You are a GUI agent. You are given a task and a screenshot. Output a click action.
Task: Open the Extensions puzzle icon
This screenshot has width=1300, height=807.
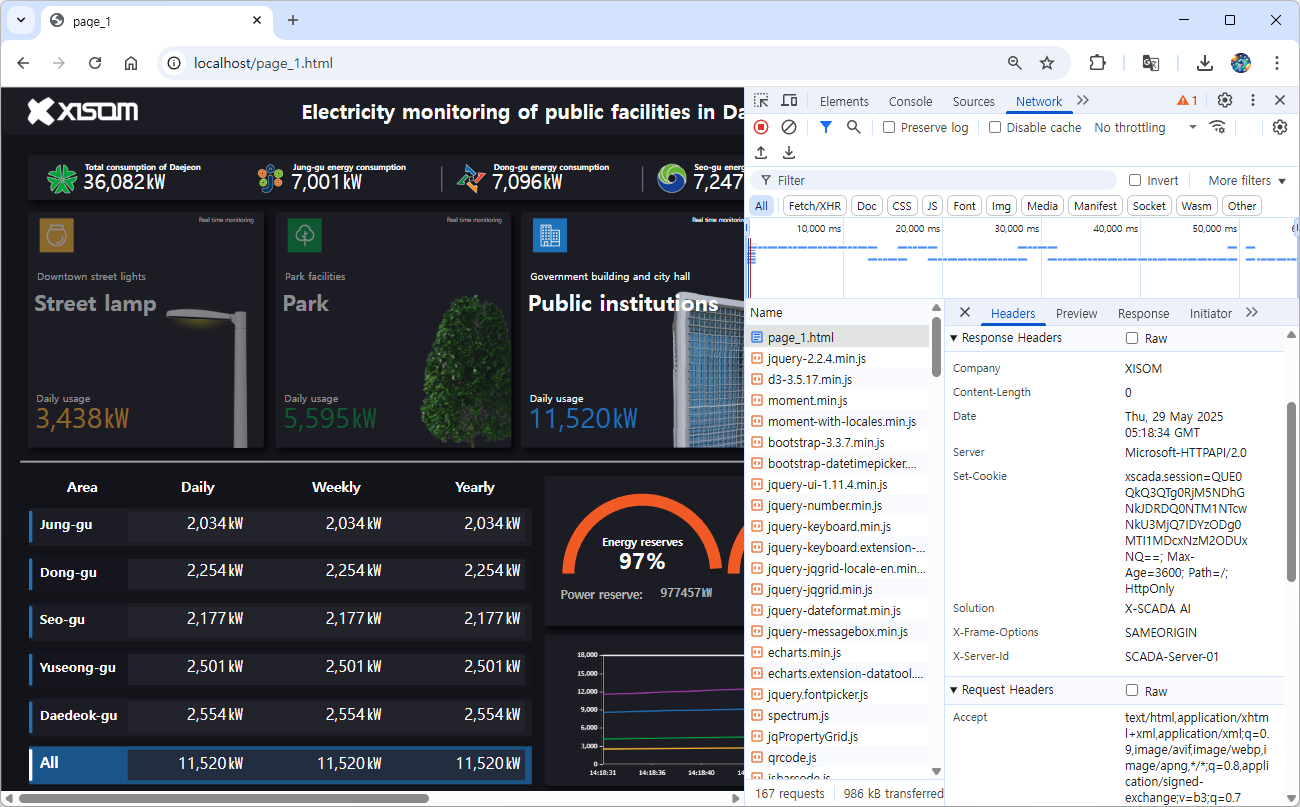coord(1097,63)
